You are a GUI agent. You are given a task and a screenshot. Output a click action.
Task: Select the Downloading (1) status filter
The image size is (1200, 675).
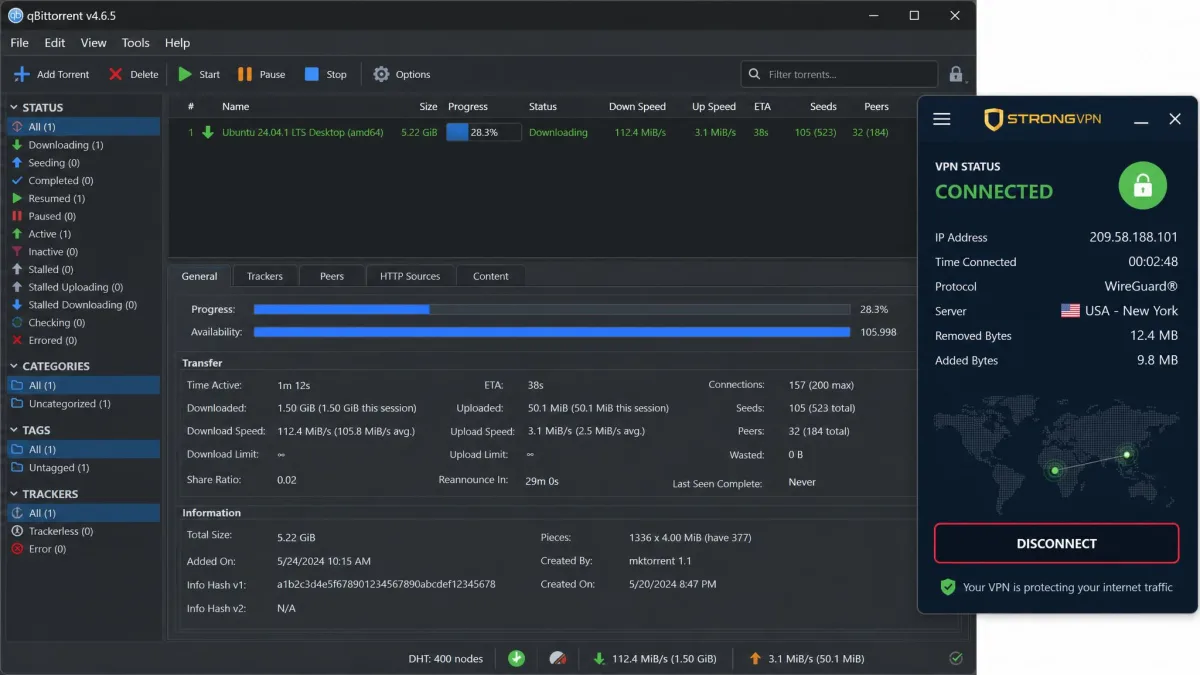[x=65, y=145]
